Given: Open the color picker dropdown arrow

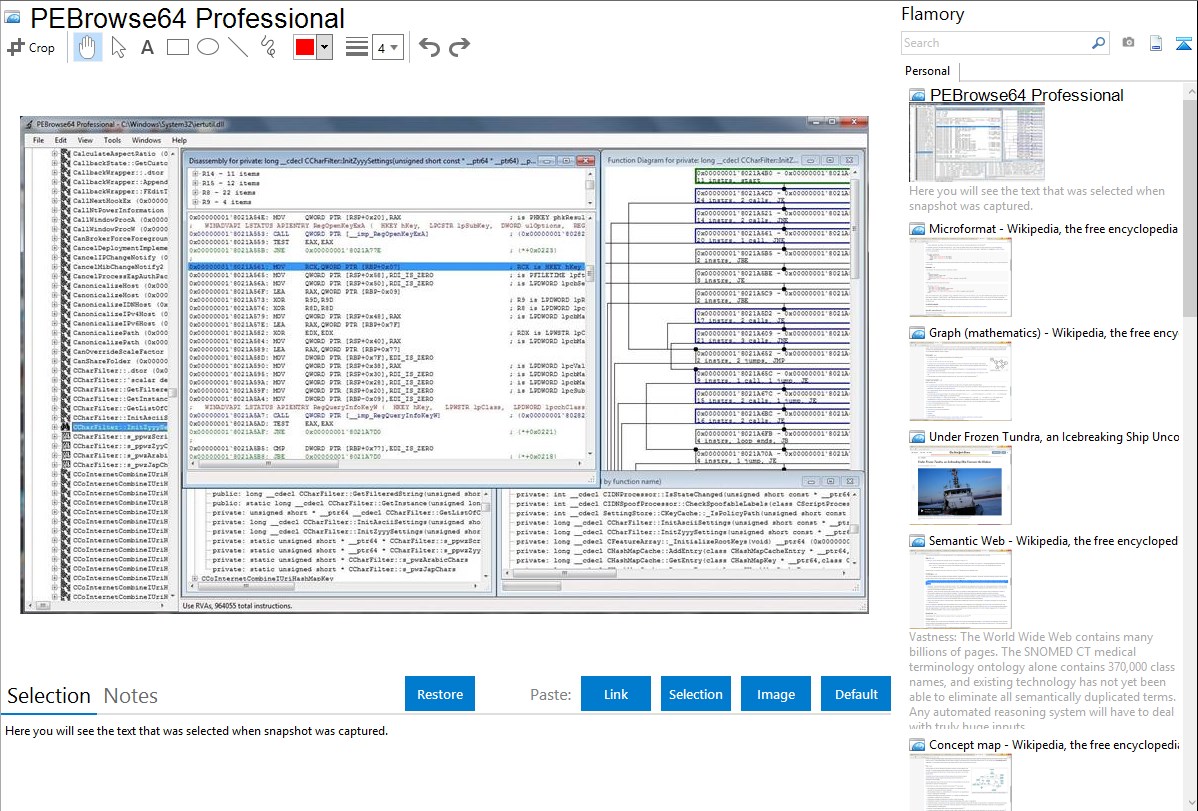Looking at the screenshot, I should (325, 47).
